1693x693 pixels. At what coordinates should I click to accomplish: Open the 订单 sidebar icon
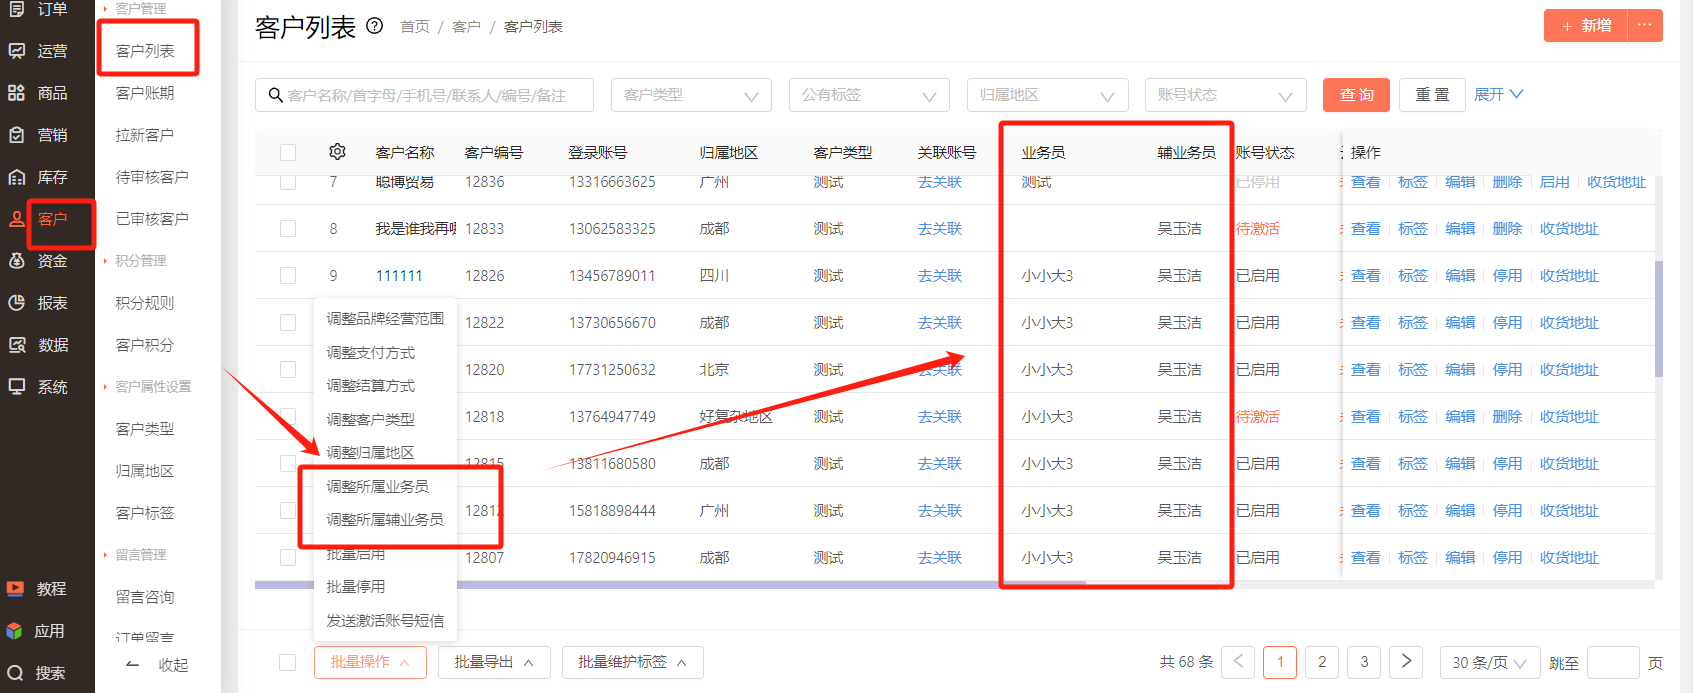[x=17, y=9]
